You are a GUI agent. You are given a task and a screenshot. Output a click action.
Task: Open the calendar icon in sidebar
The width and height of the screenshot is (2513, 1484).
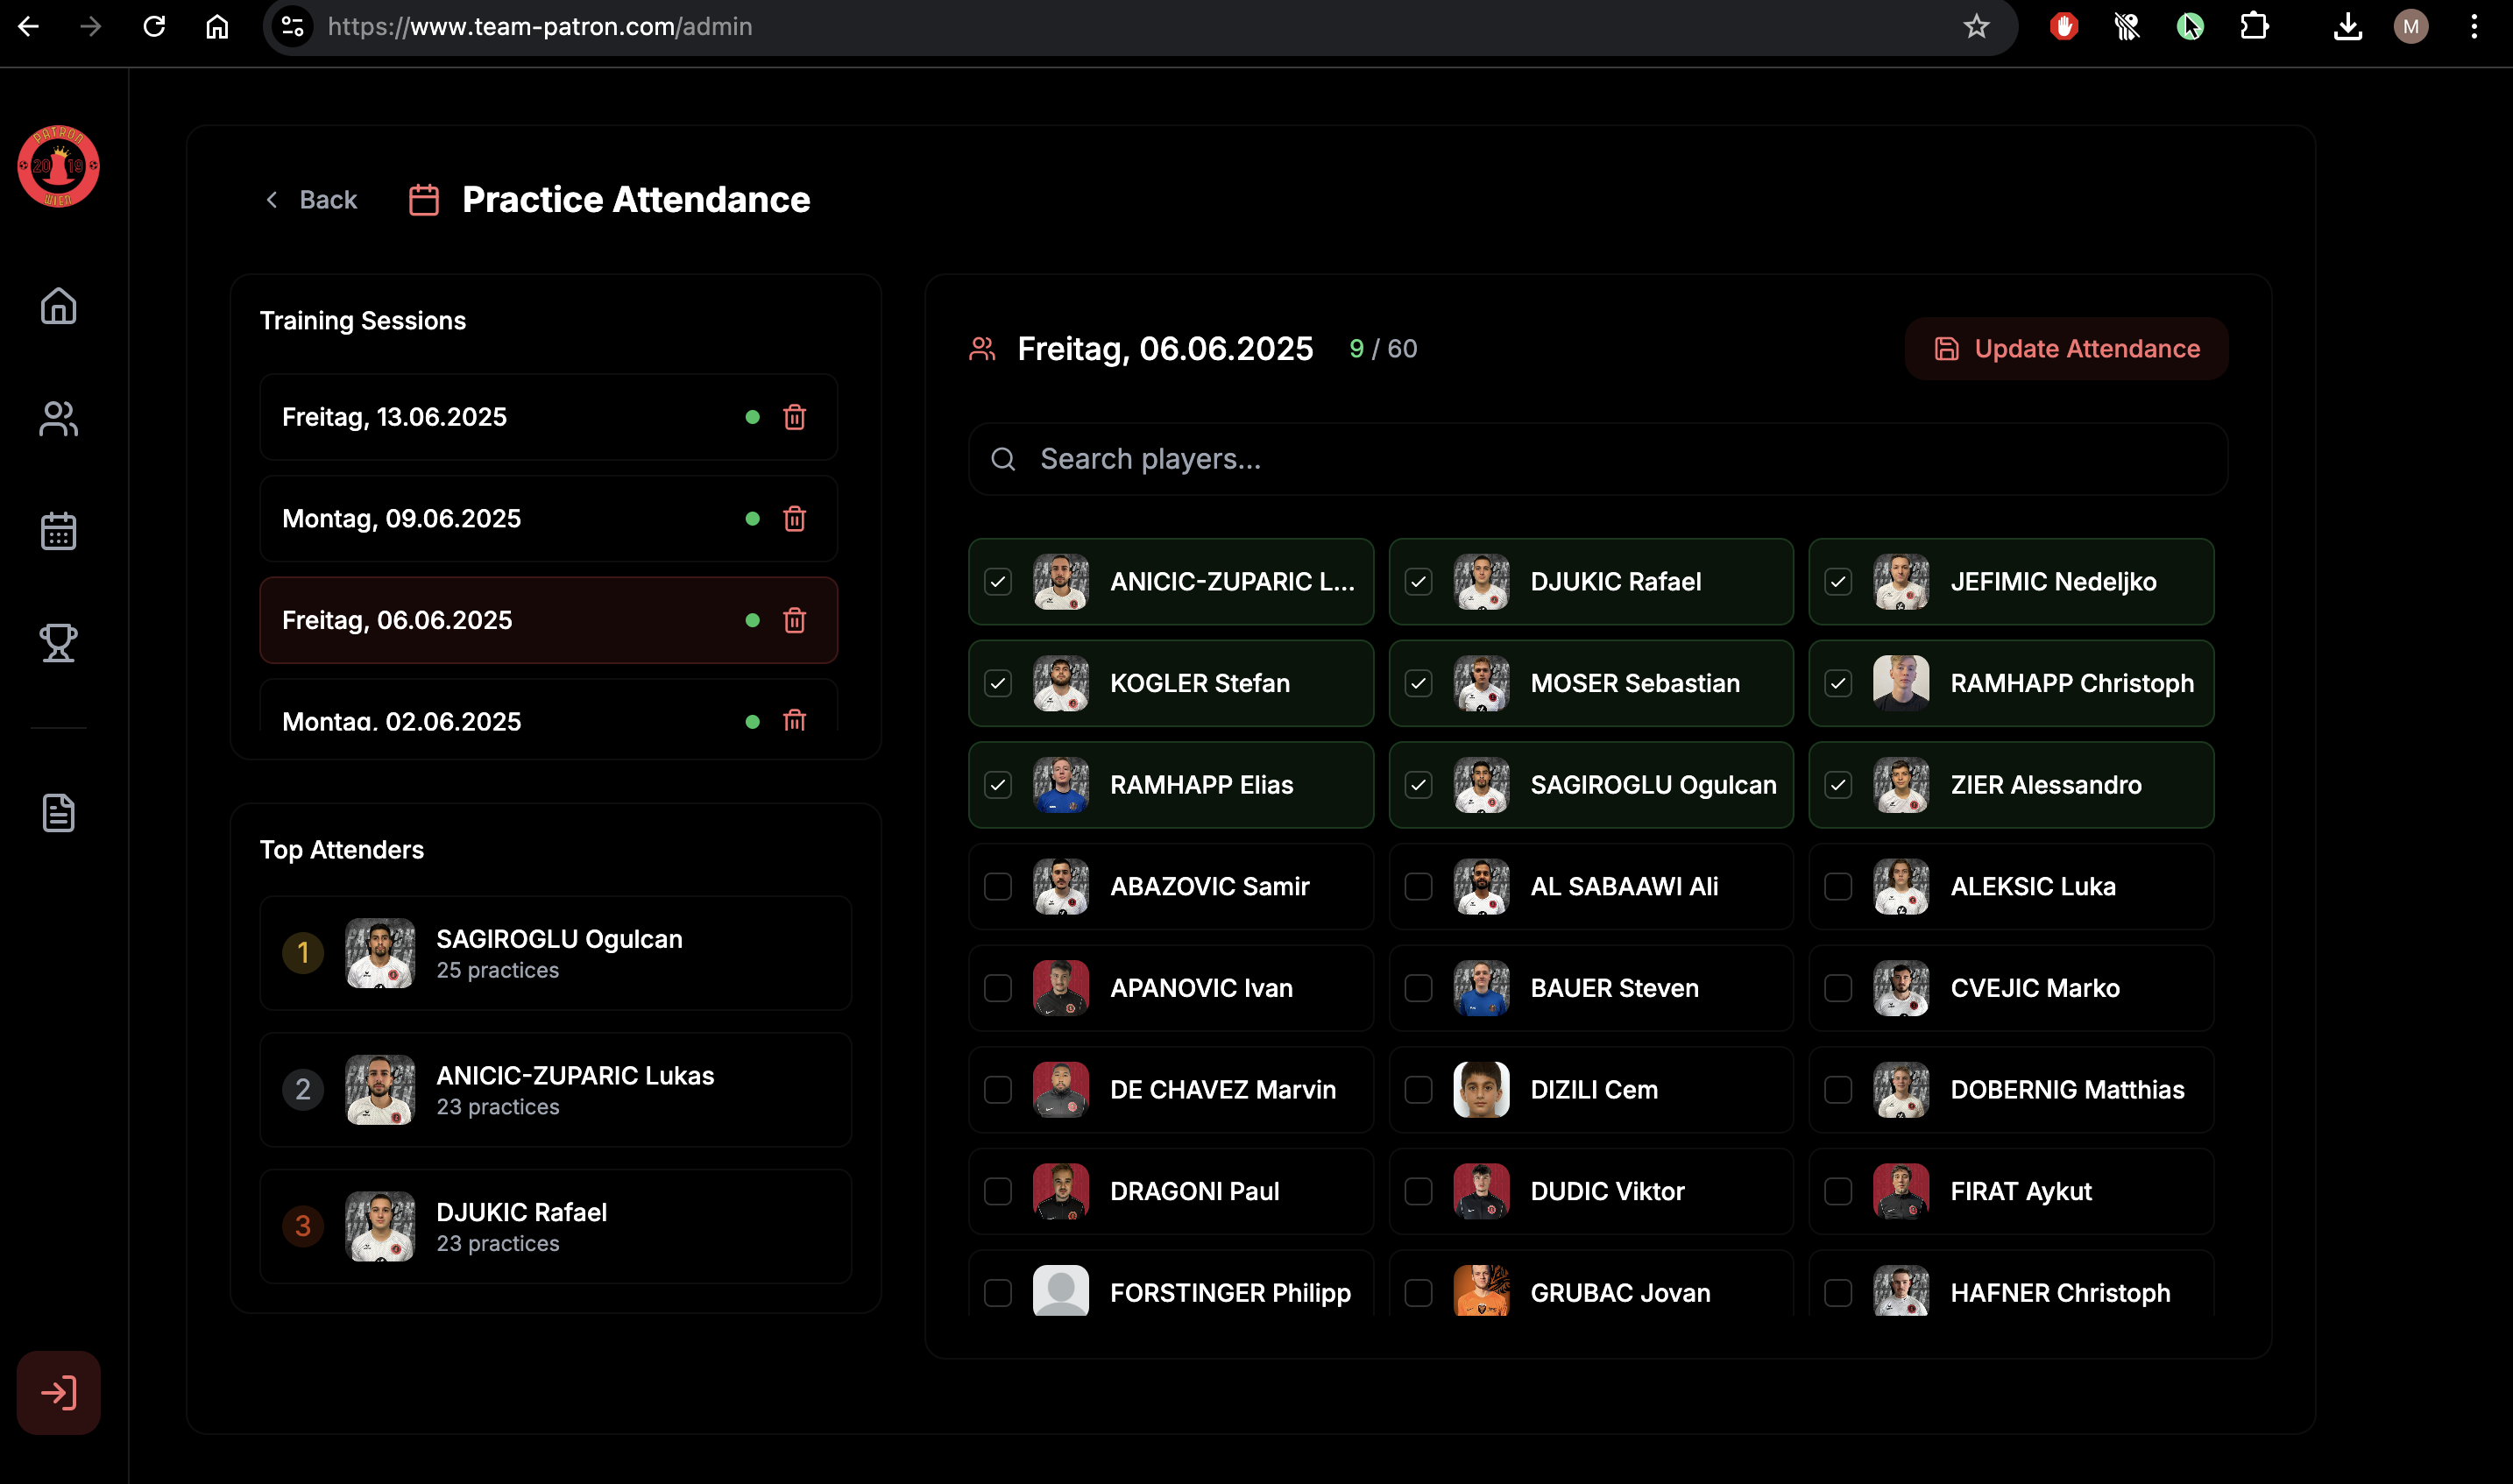(x=59, y=531)
